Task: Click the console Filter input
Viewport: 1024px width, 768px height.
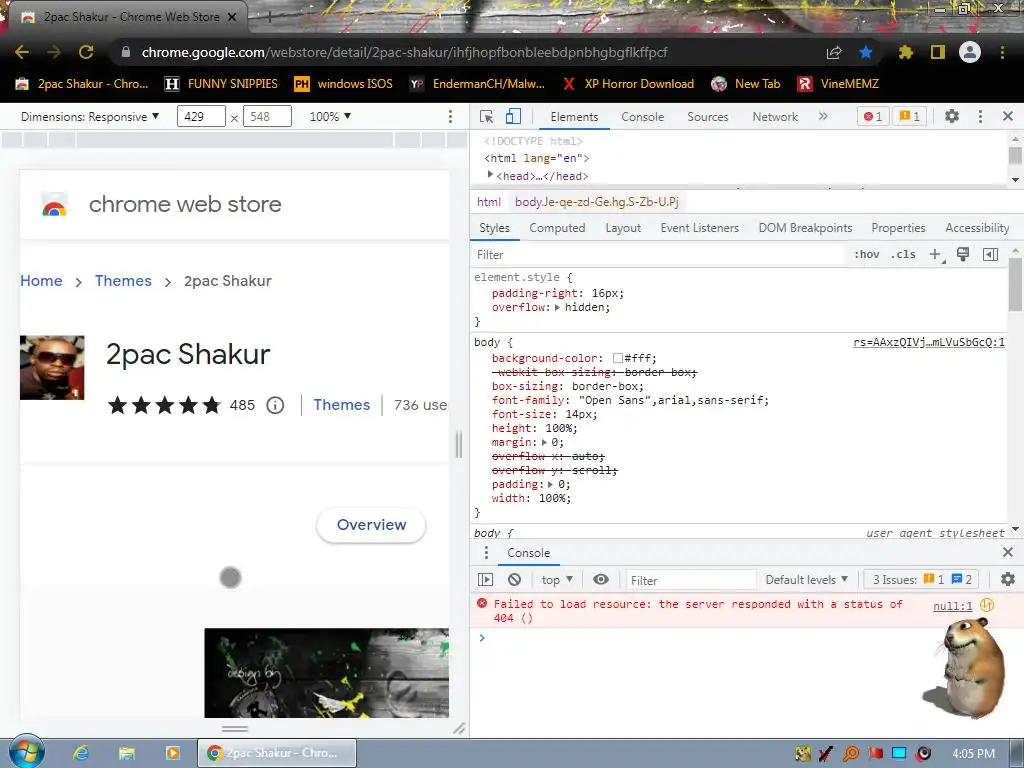Action: tap(690, 580)
